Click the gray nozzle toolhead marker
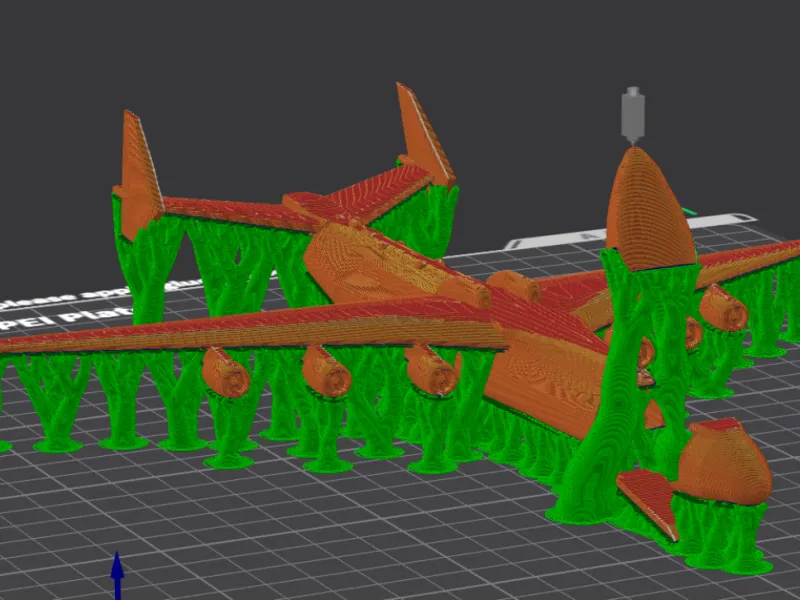The width and height of the screenshot is (800, 600). click(x=633, y=116)
